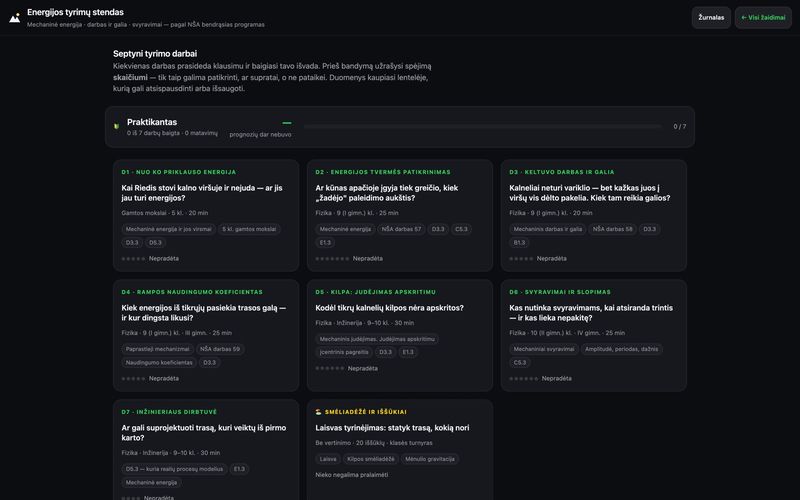Open D3 Keltuvo darbas ir galia card
Image resolution: width=800 pixels, height=500 pixels.
(594, 215)
